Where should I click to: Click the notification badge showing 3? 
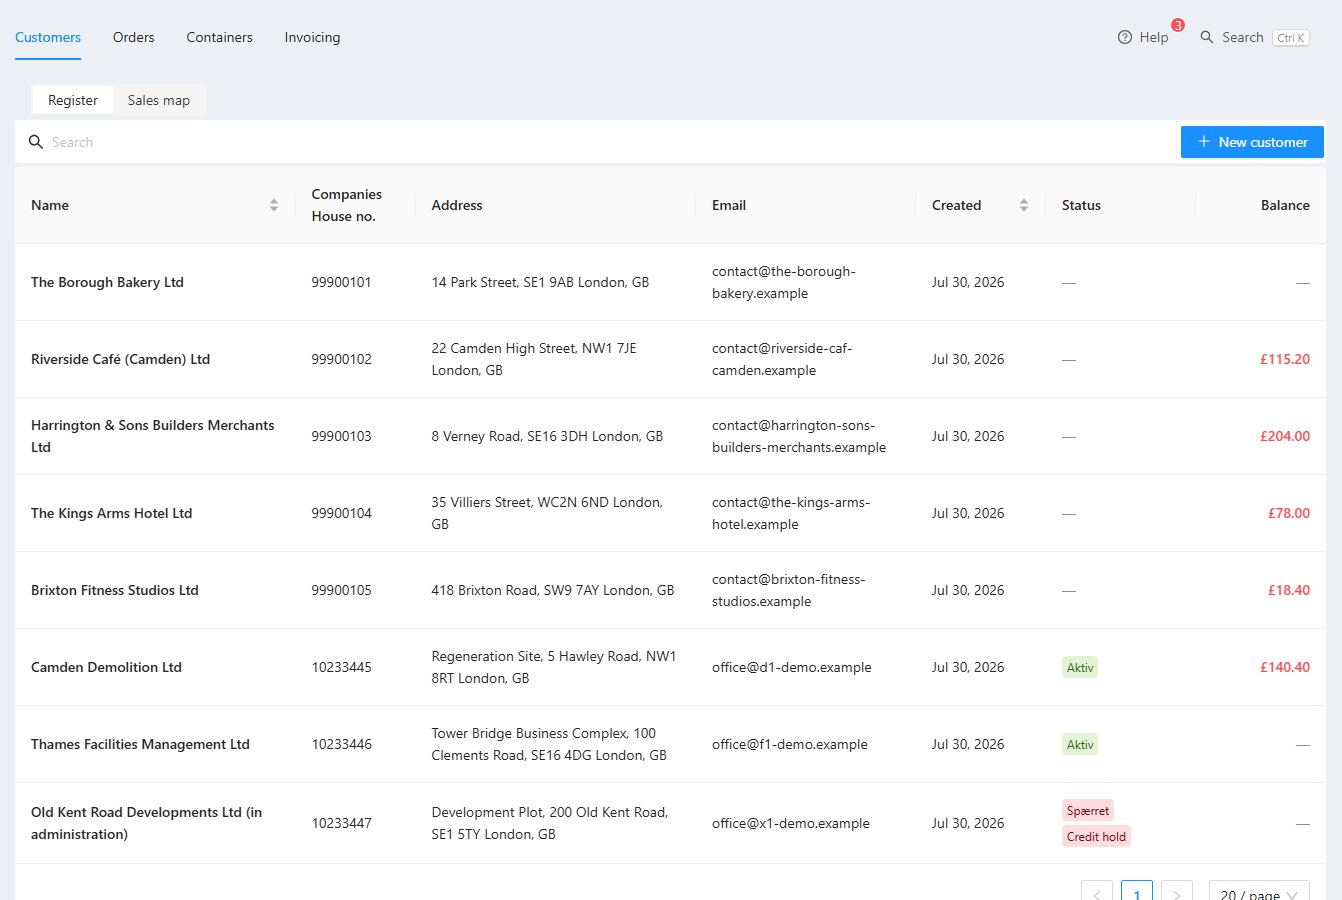point(1178,25)
